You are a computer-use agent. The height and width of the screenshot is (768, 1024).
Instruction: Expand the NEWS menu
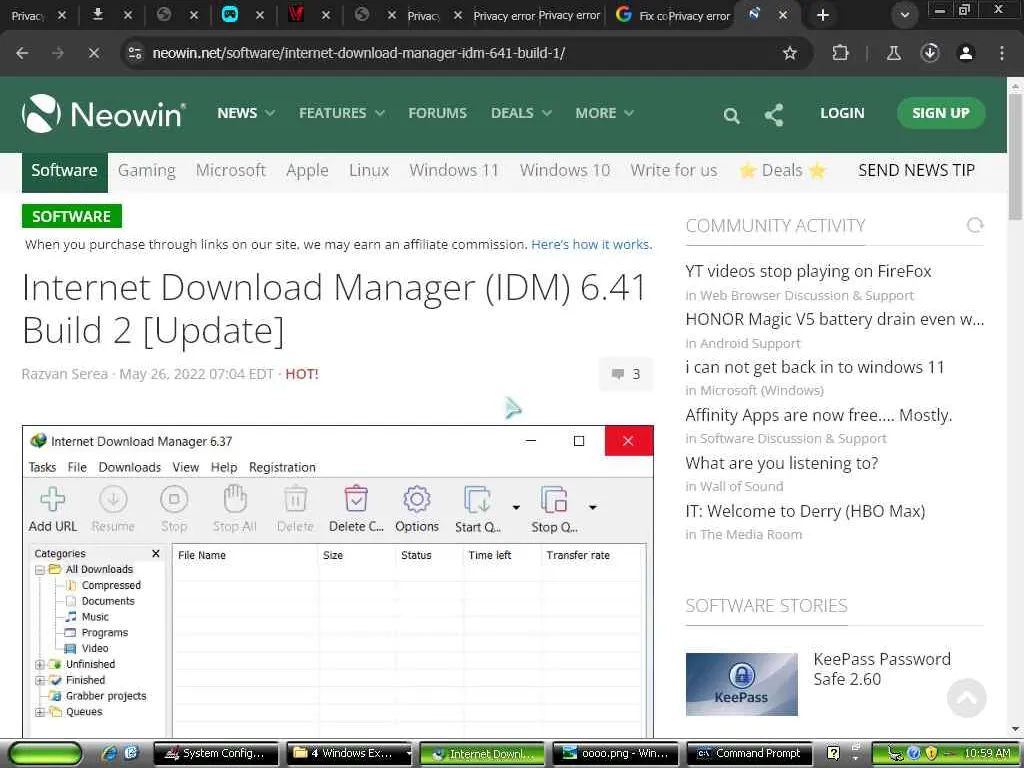click(x=246, y=113)
